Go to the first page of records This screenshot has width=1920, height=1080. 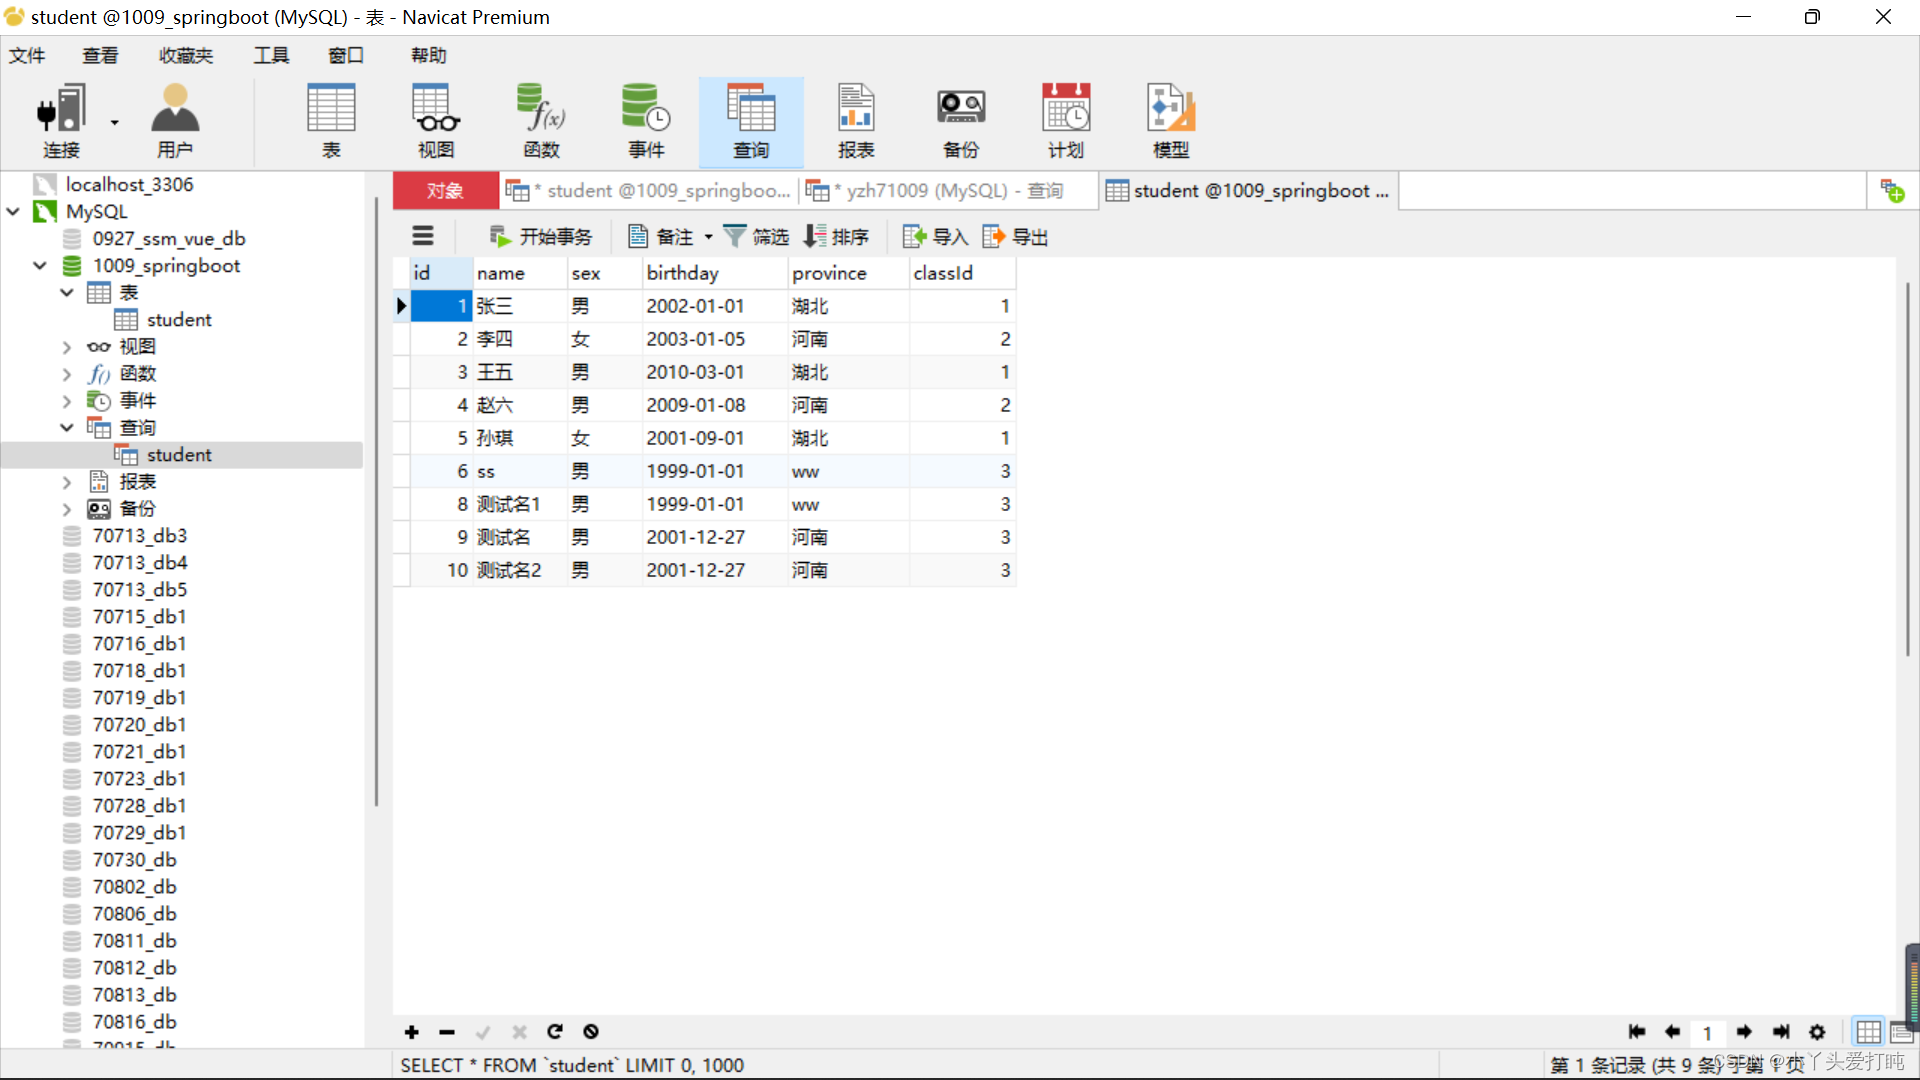click(1637, 1032)
